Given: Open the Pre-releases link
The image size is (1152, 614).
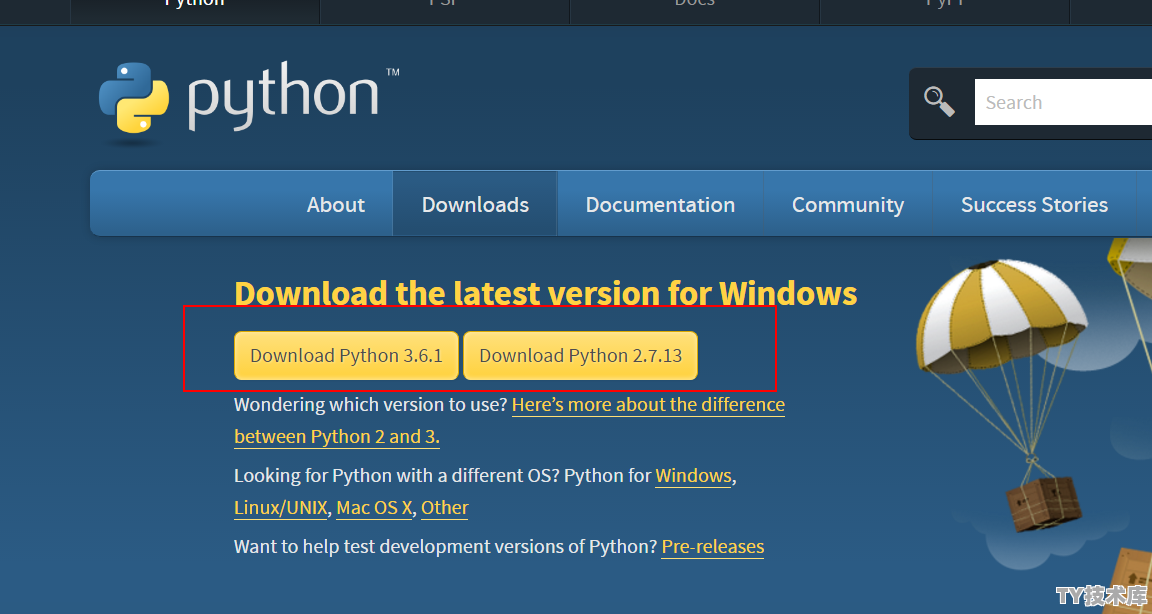Looking at the screenshot, I should (713, 547).
